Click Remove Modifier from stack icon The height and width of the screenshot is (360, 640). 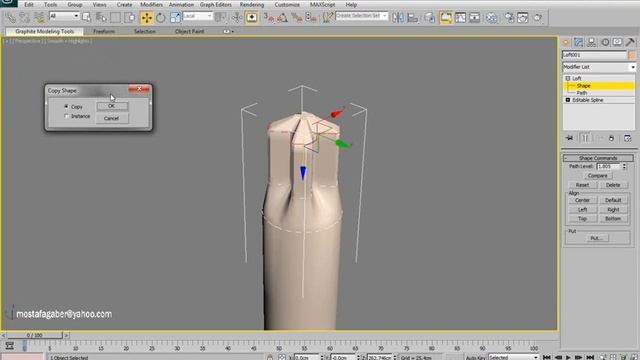tap(611, 138)
